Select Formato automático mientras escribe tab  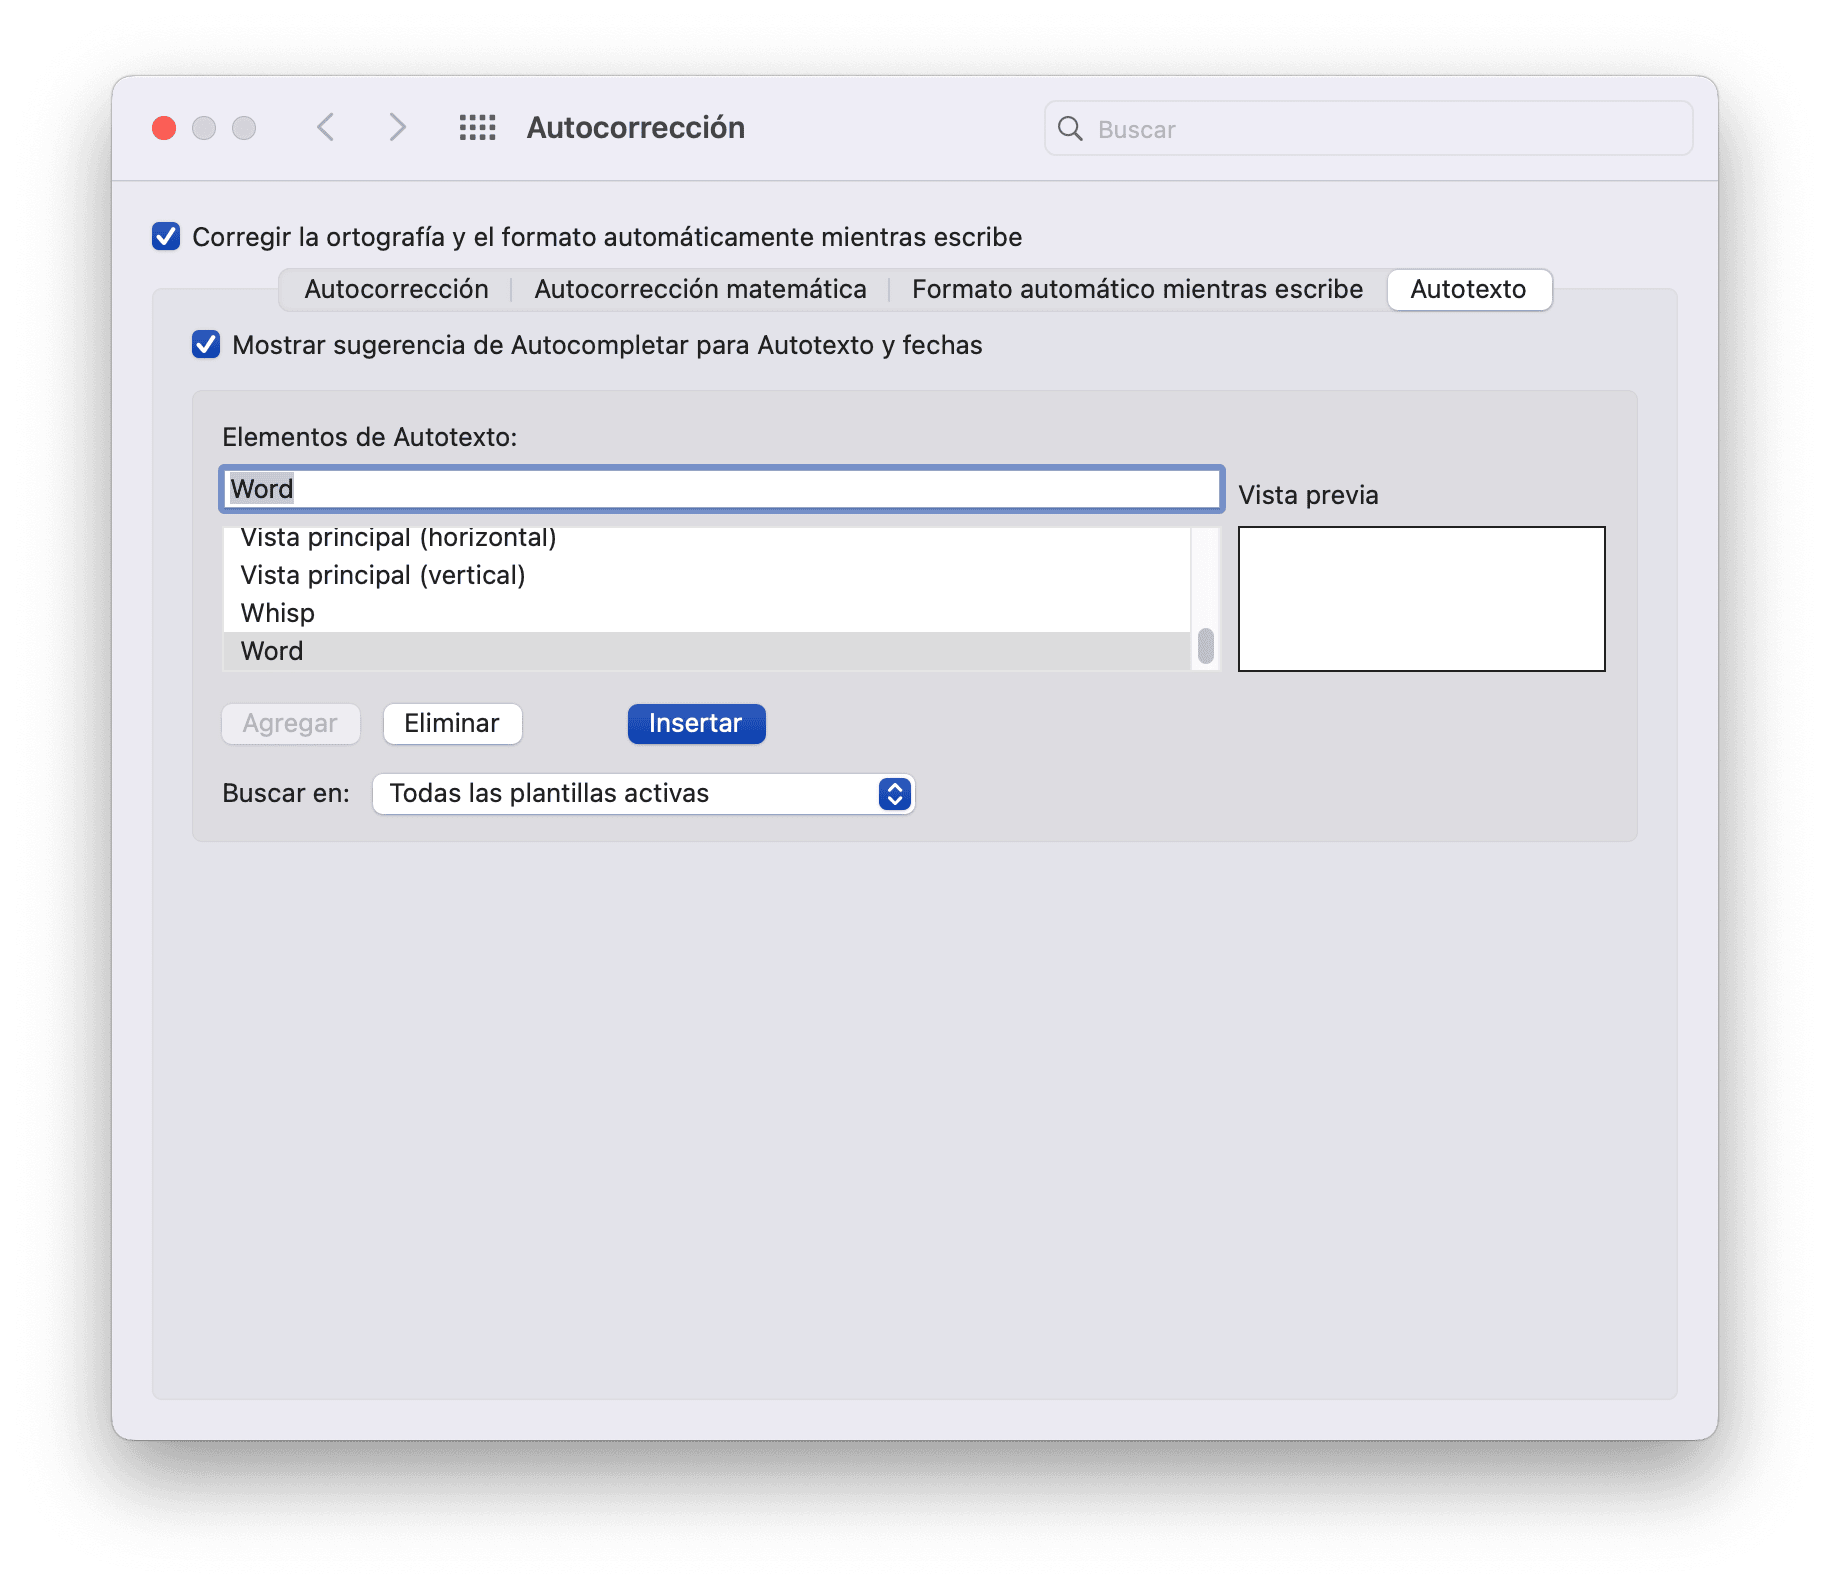coord(1137,289)
